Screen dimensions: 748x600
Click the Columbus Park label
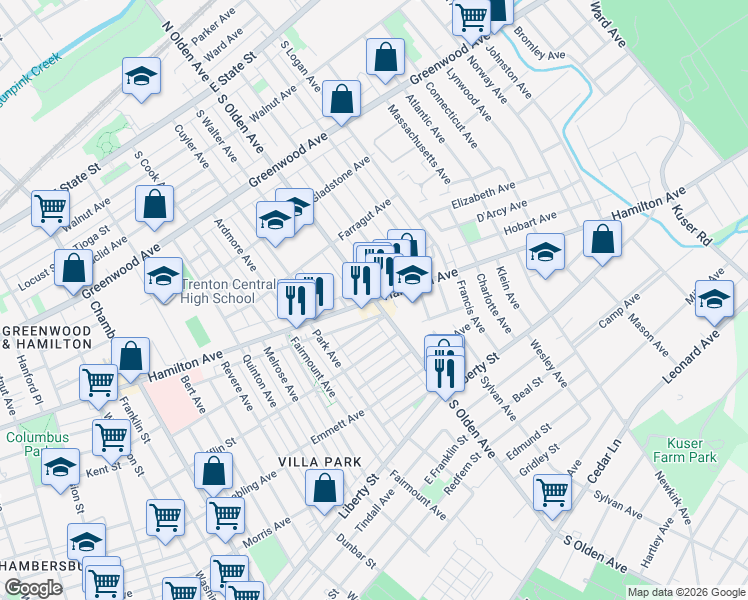pyautogui.click(x=37, y=444)
